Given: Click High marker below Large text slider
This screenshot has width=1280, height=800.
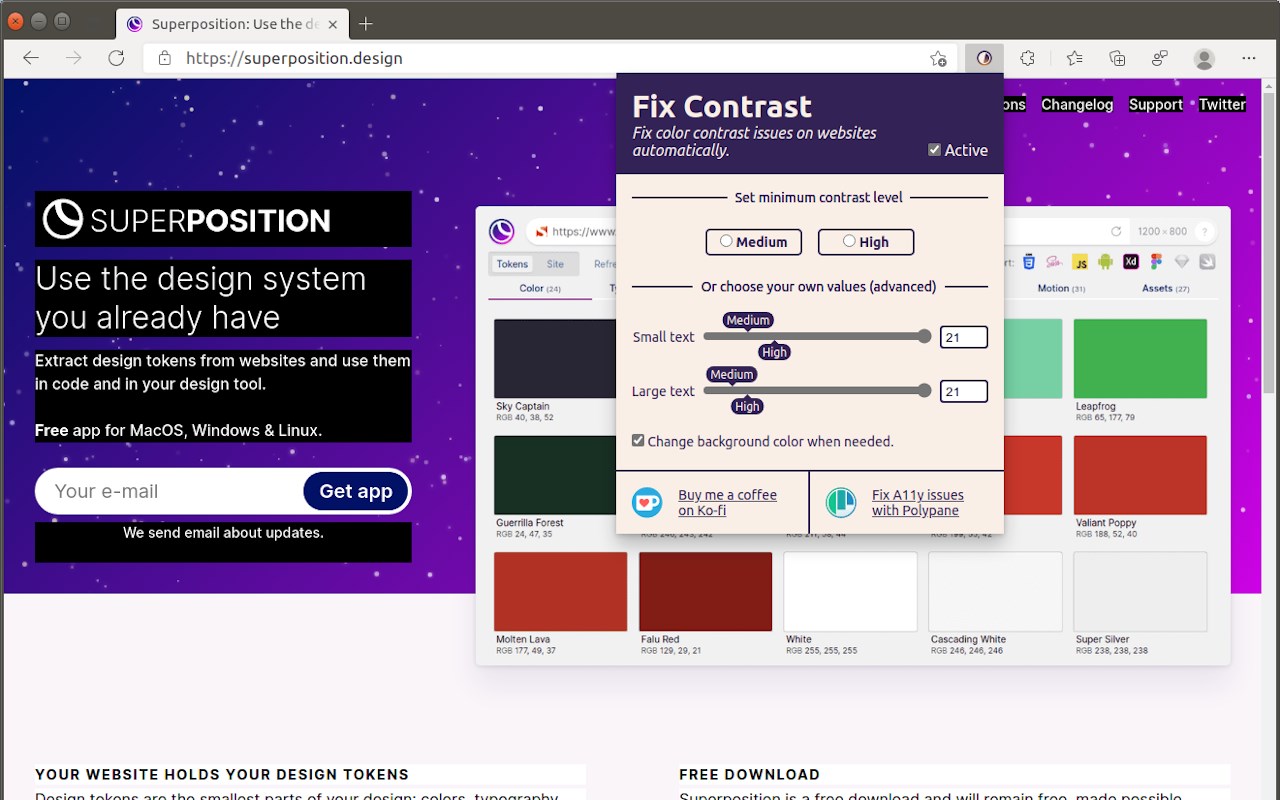Looking at the screenshot, I should point(747,406).
